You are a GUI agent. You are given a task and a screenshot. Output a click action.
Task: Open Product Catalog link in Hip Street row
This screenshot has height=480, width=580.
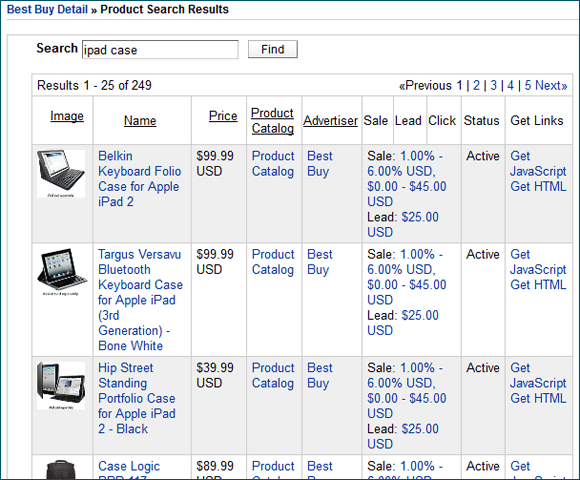[x=273, y=375]
